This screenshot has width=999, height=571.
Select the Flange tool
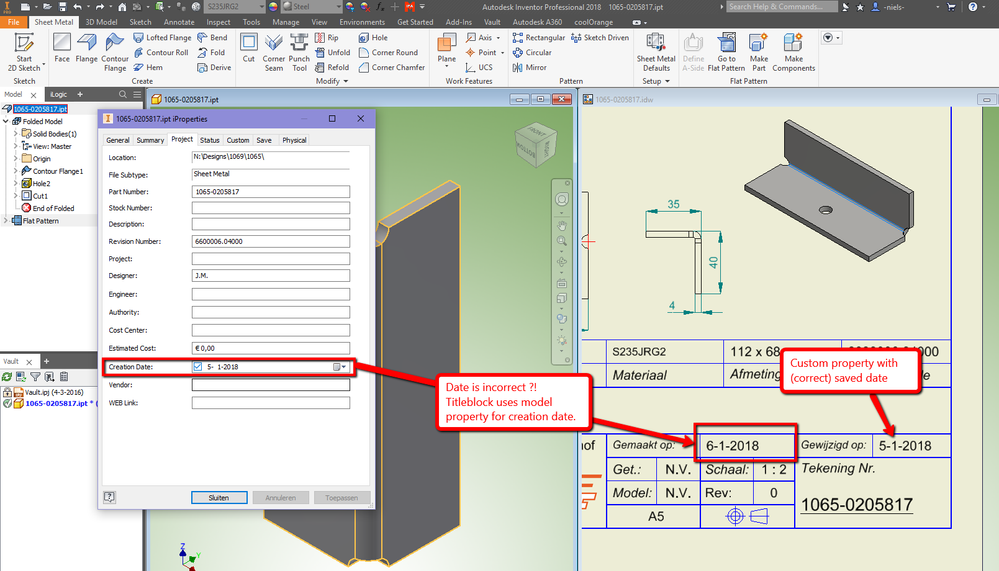click(x=87, y=48)
